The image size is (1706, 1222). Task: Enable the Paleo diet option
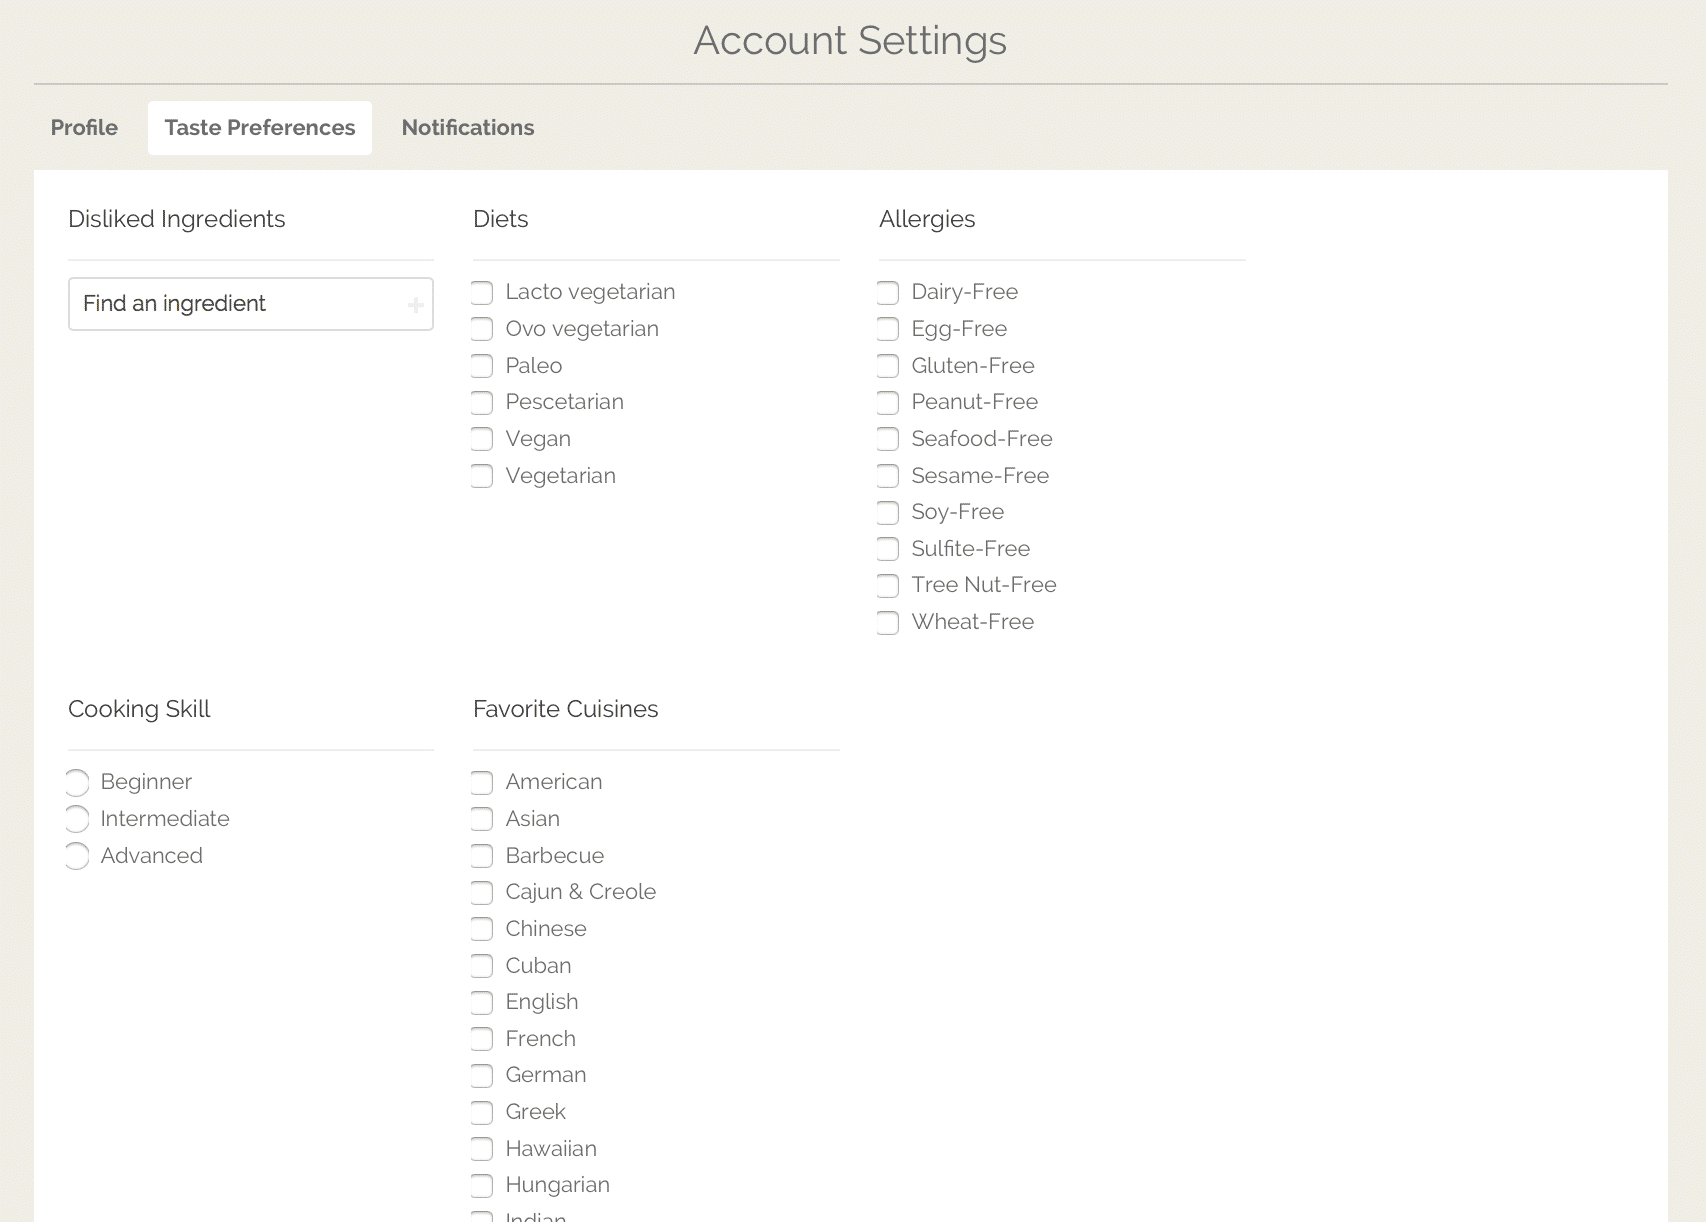pyautogui.click(x=482, y=366)
